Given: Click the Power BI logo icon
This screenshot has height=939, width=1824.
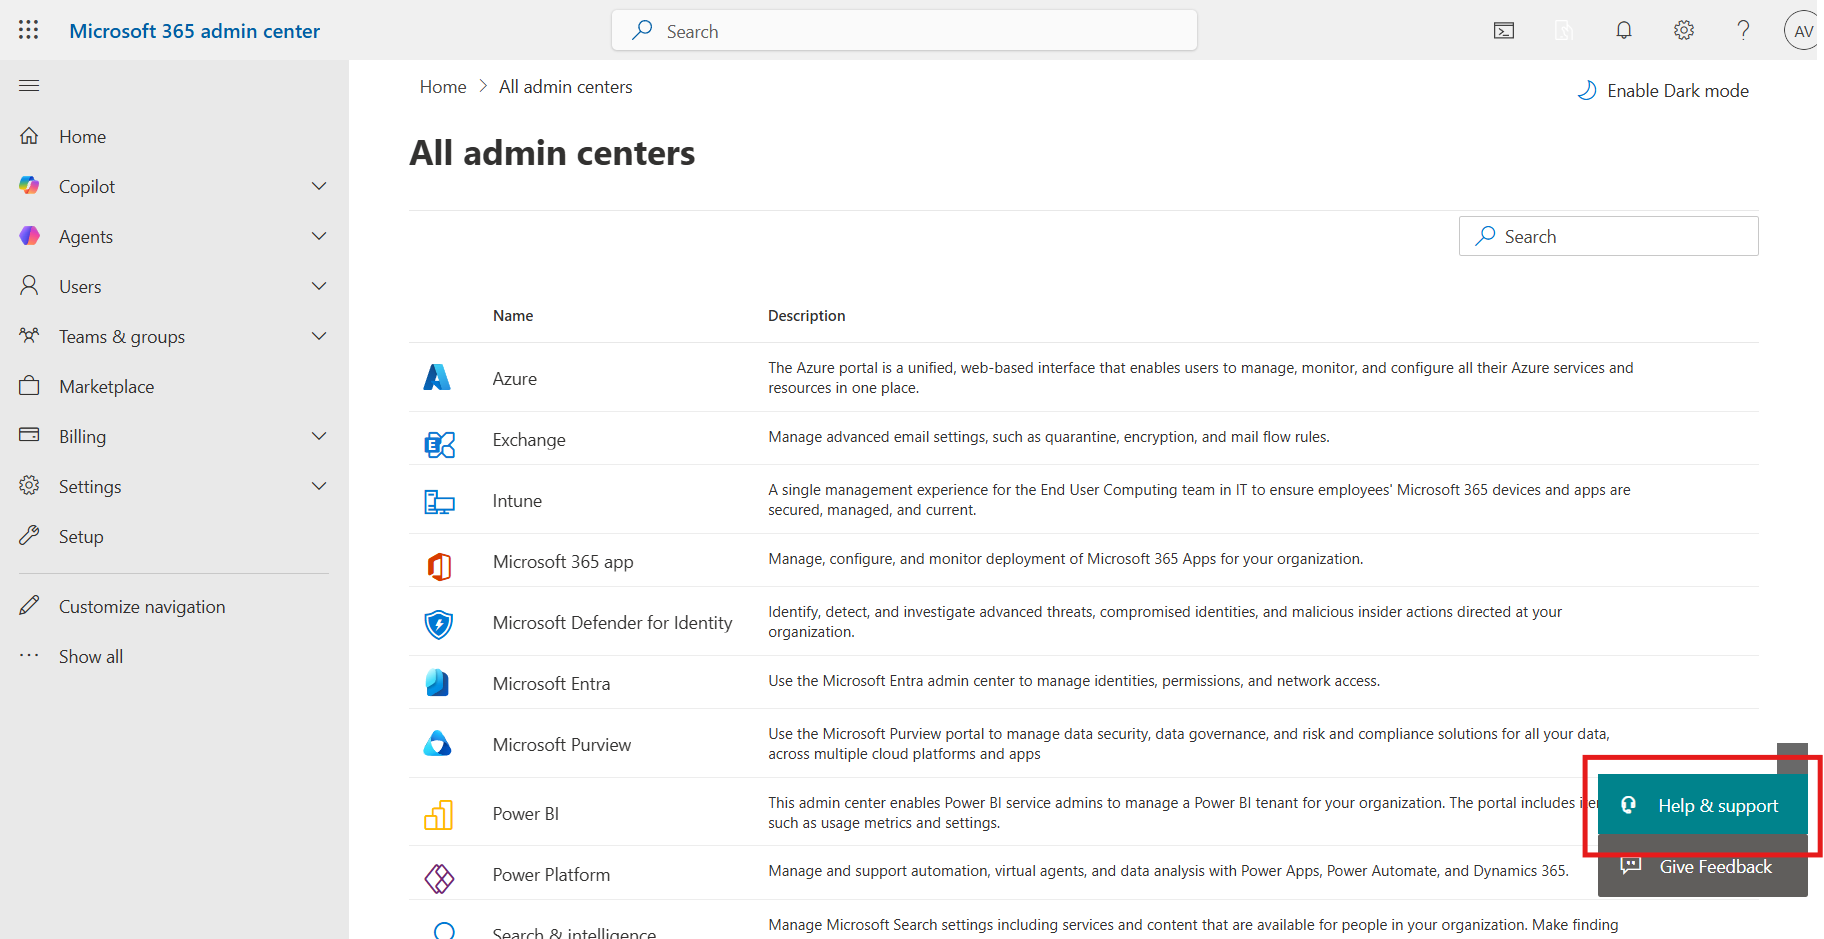Looking at the screenshot, I should point(439,815).
